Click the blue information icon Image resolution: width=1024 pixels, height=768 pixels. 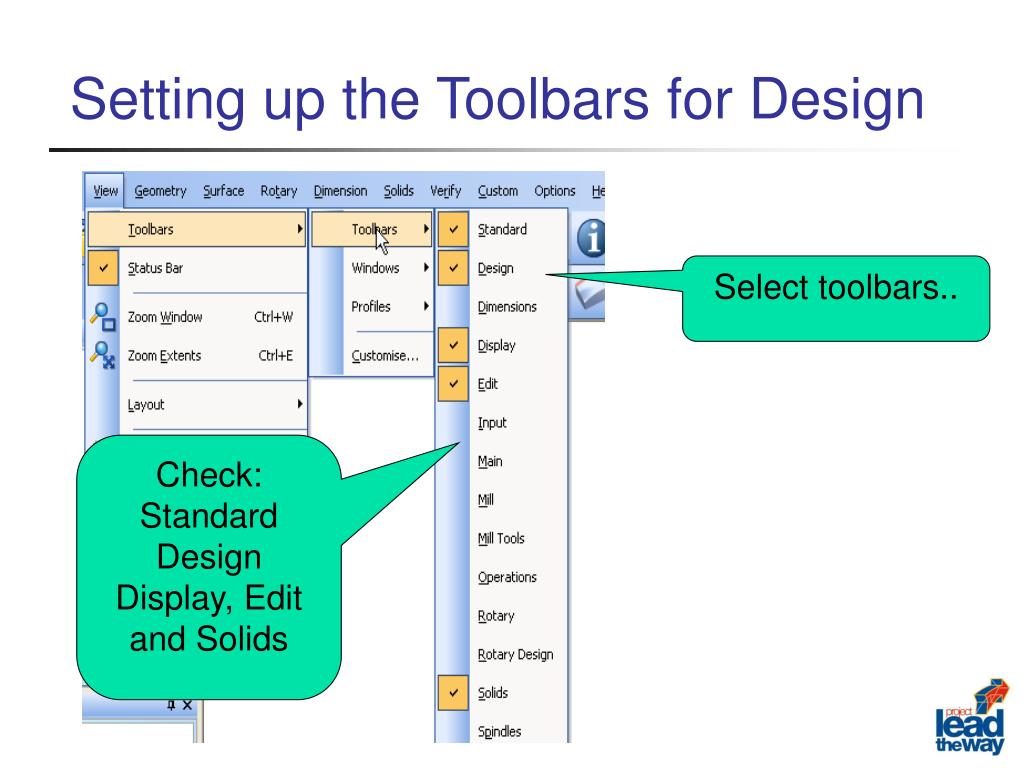coord(590,238)
